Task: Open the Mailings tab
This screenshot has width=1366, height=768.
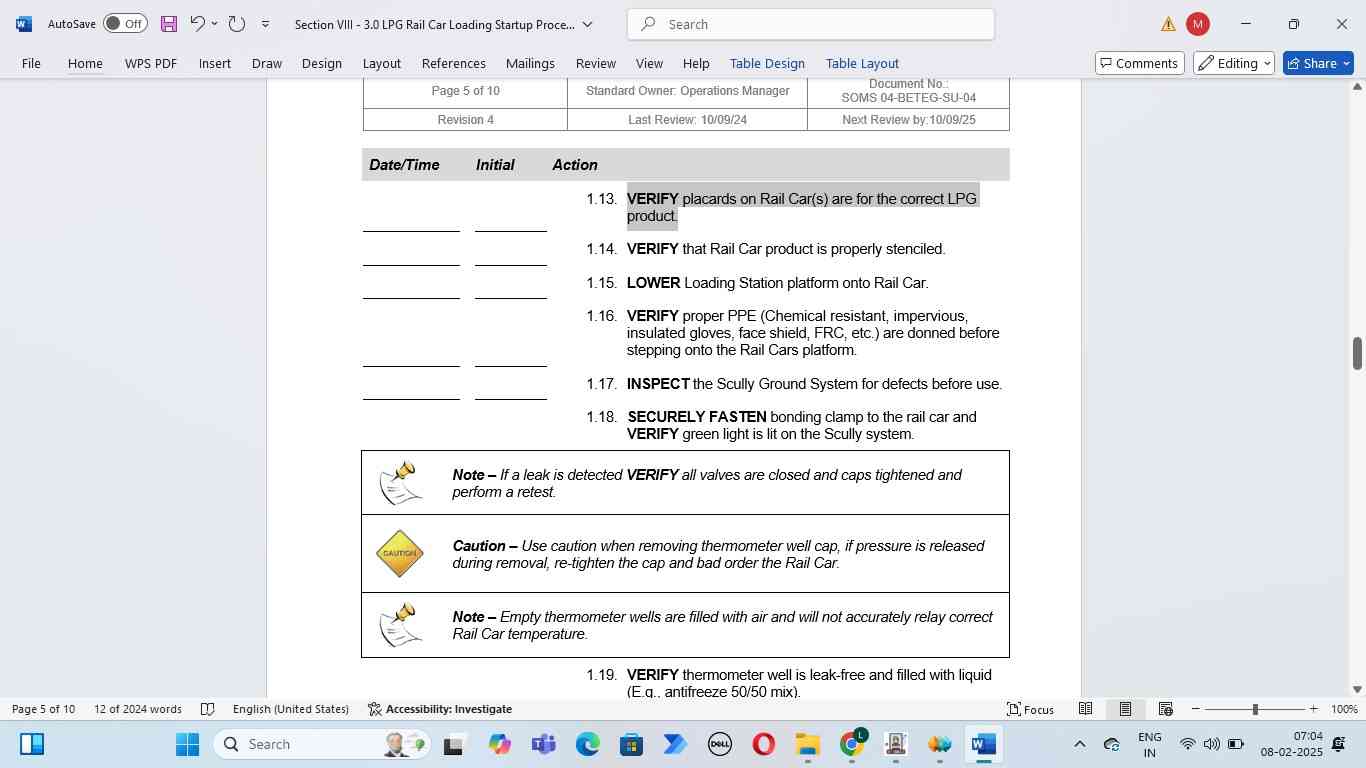Action: (x=530, y=63)
